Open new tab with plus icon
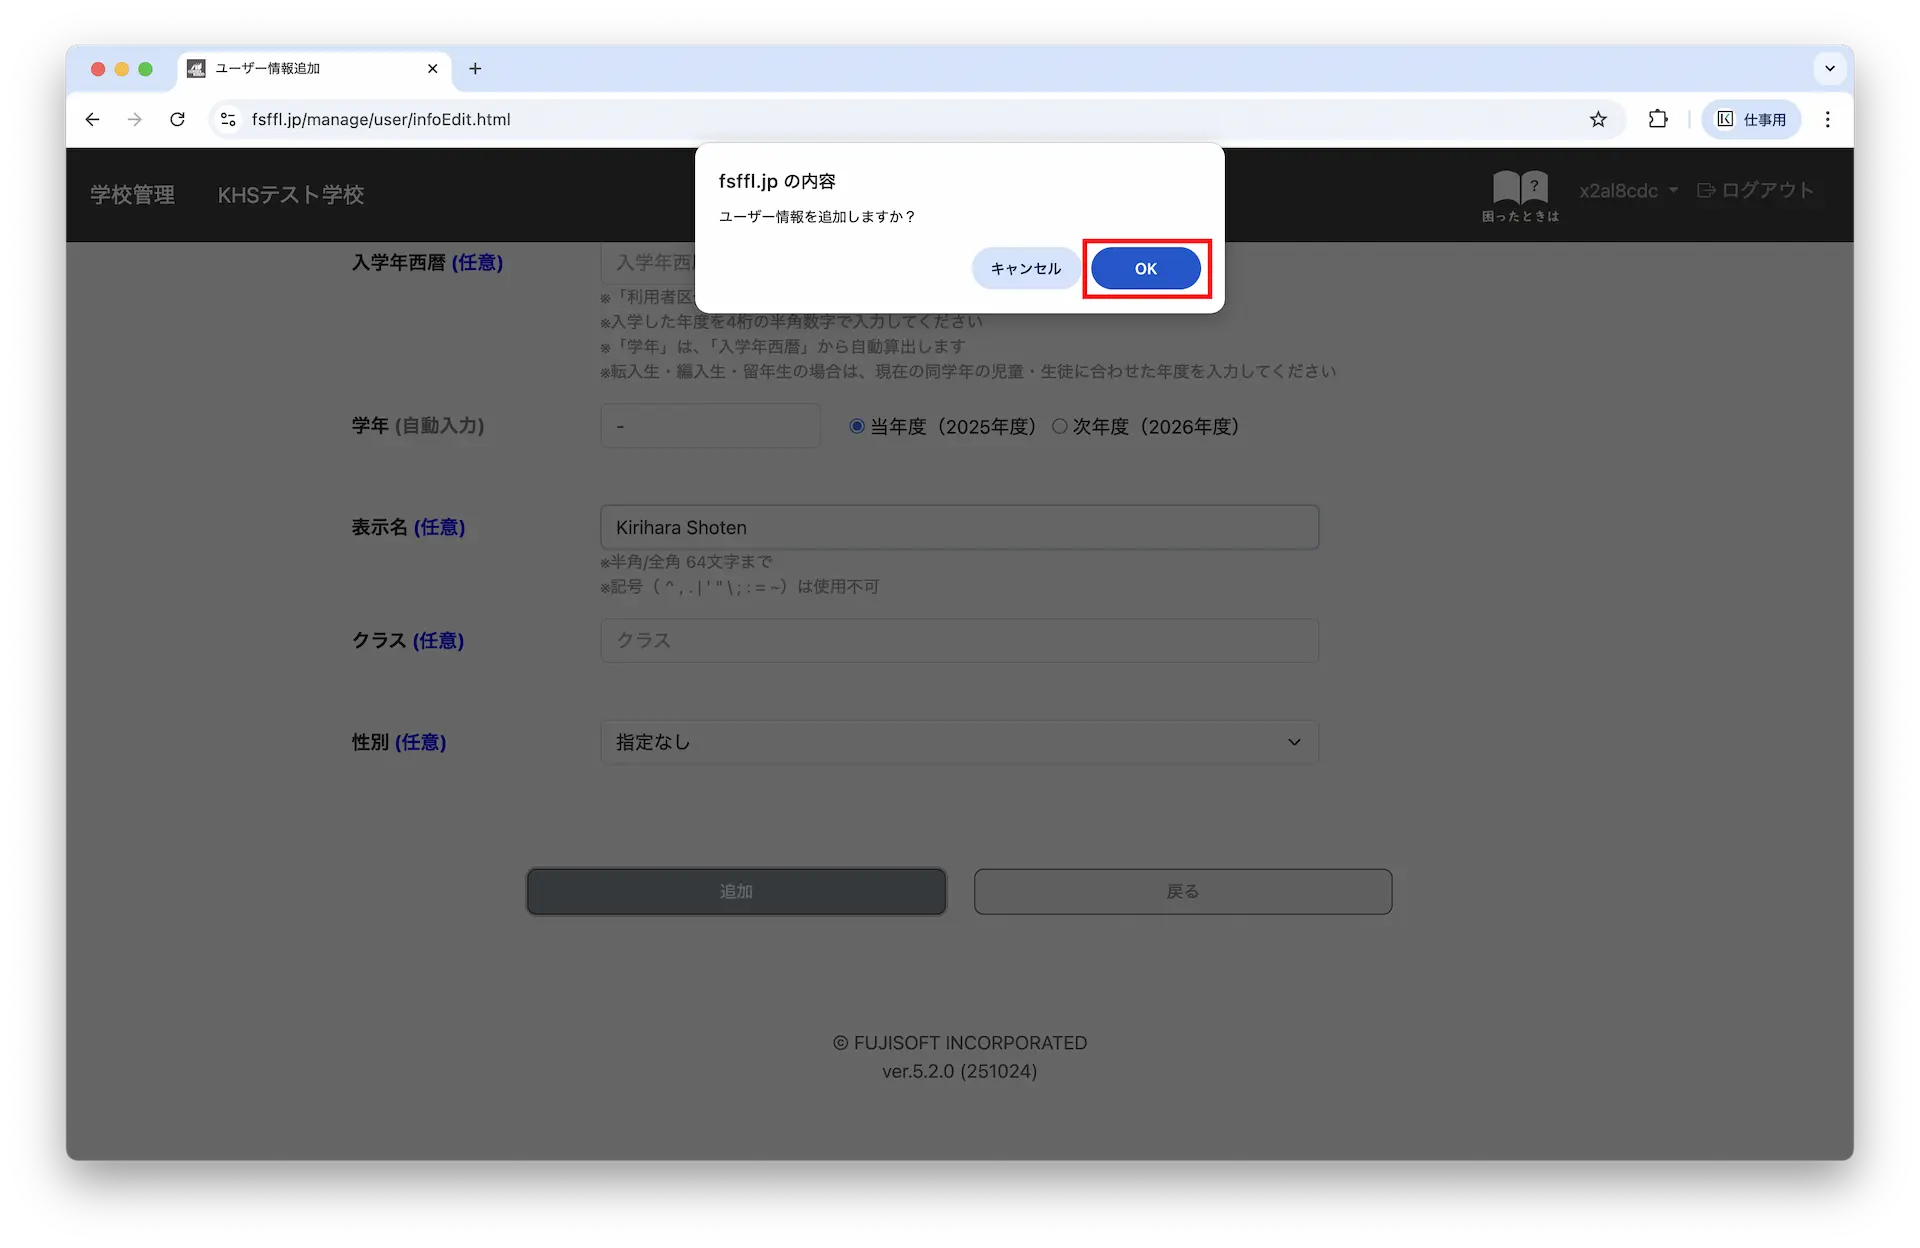The width and height of the screenshot is (1920, 1248). 475,68
